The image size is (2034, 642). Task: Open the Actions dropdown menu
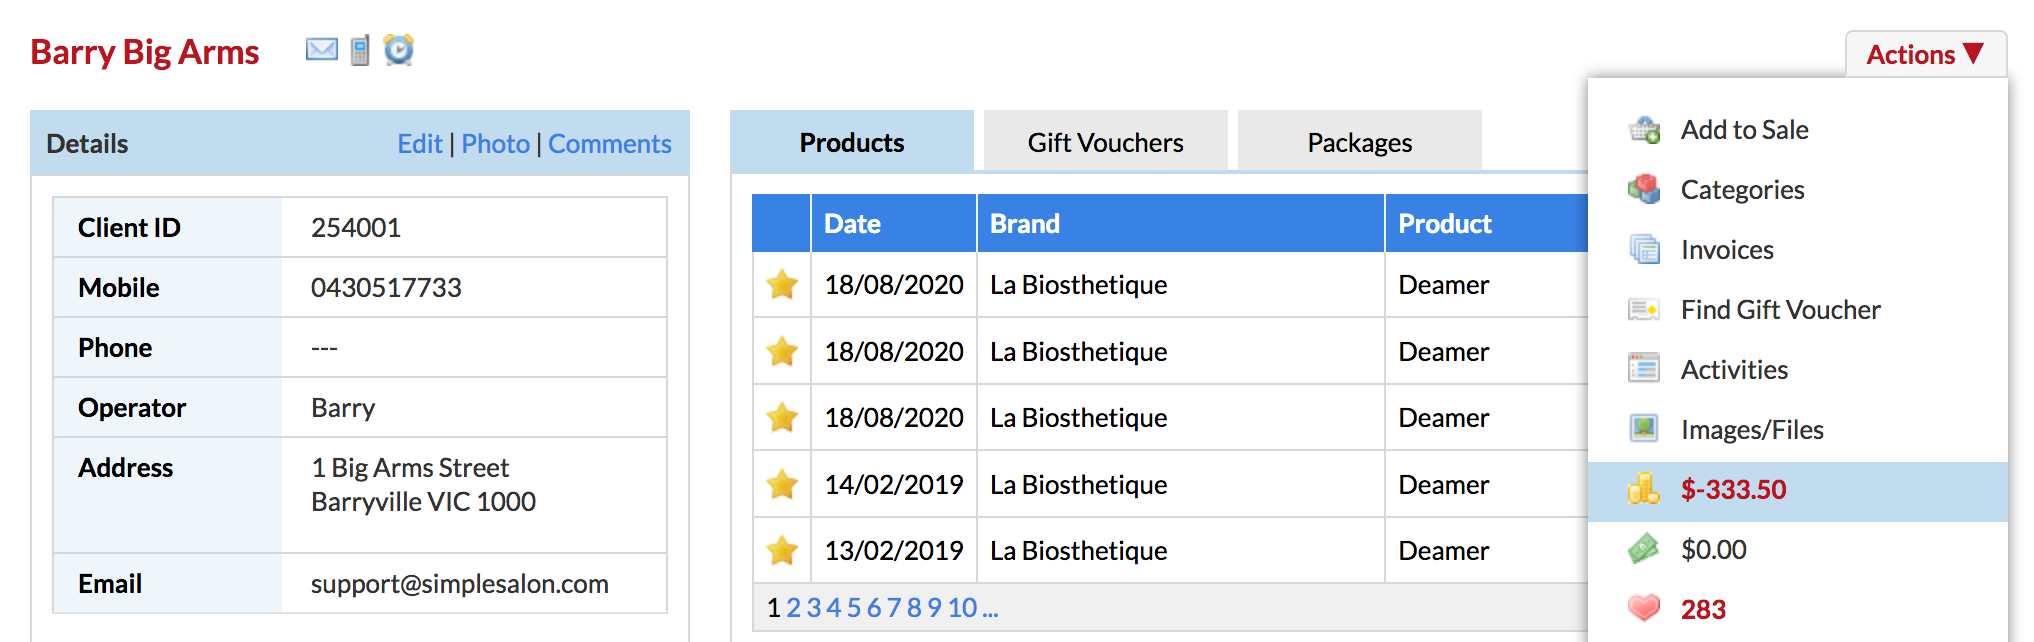tap(1925, 54)
